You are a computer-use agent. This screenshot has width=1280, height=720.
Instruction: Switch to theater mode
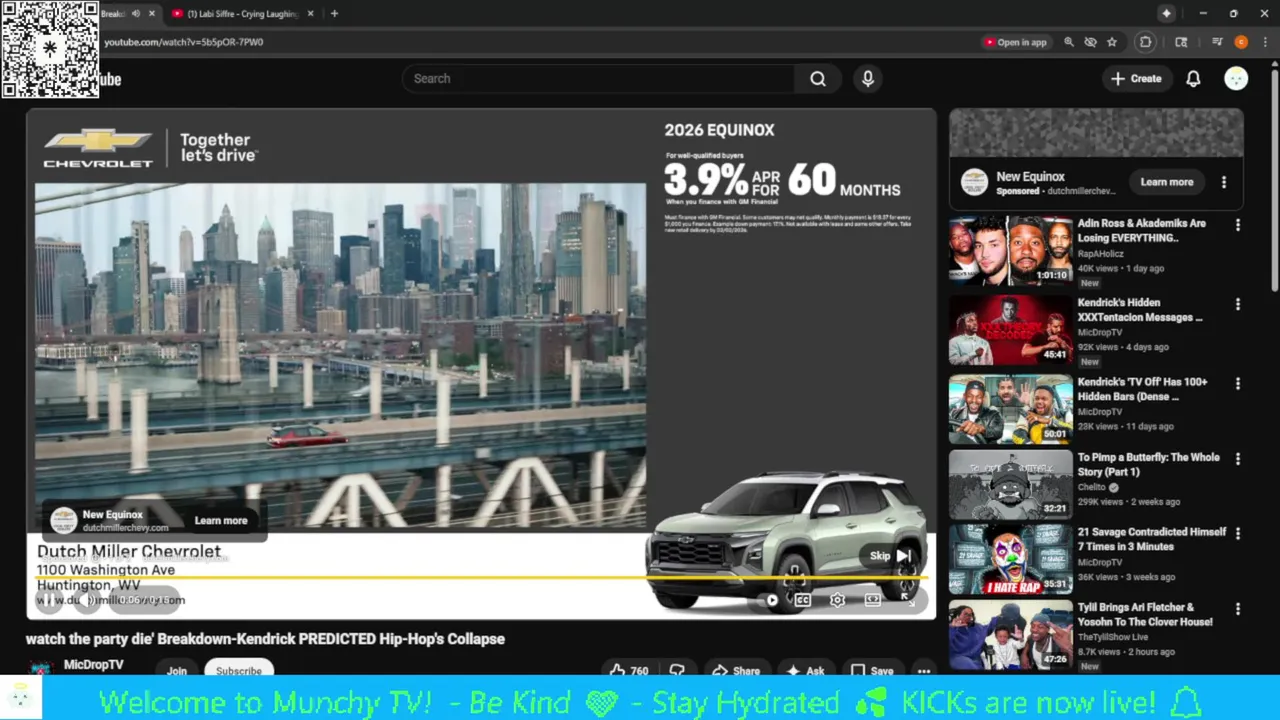pos(872,600)
